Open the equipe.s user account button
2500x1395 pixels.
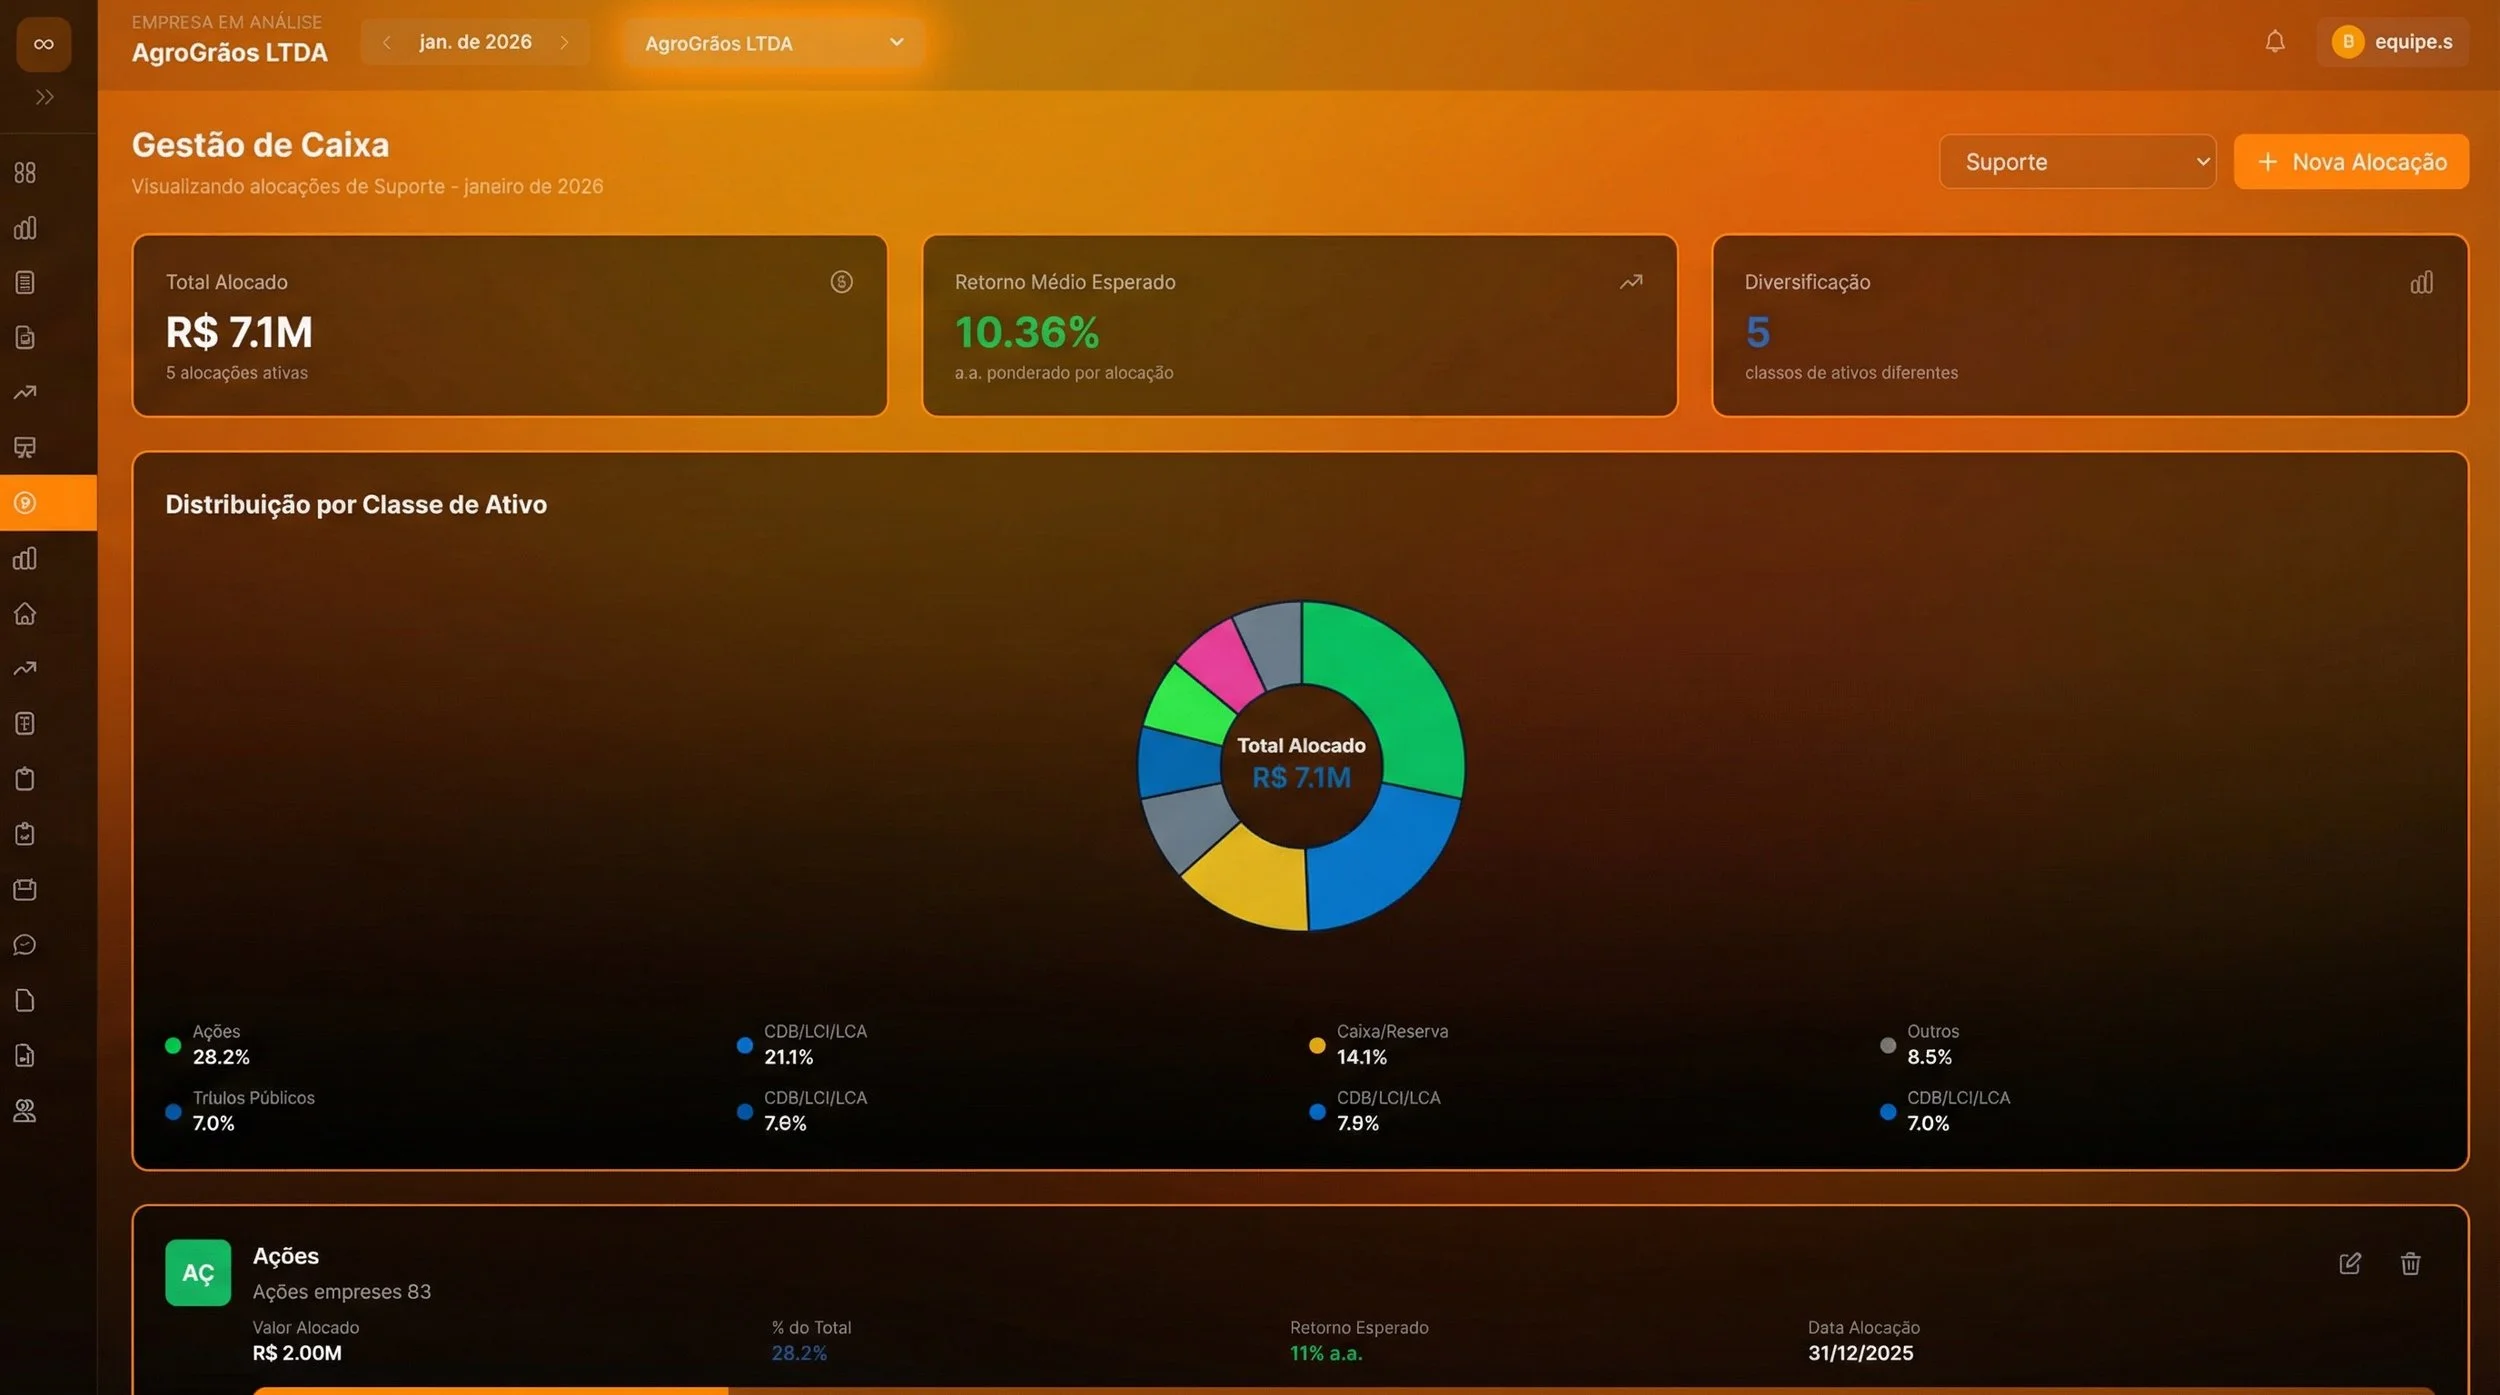2392,42
